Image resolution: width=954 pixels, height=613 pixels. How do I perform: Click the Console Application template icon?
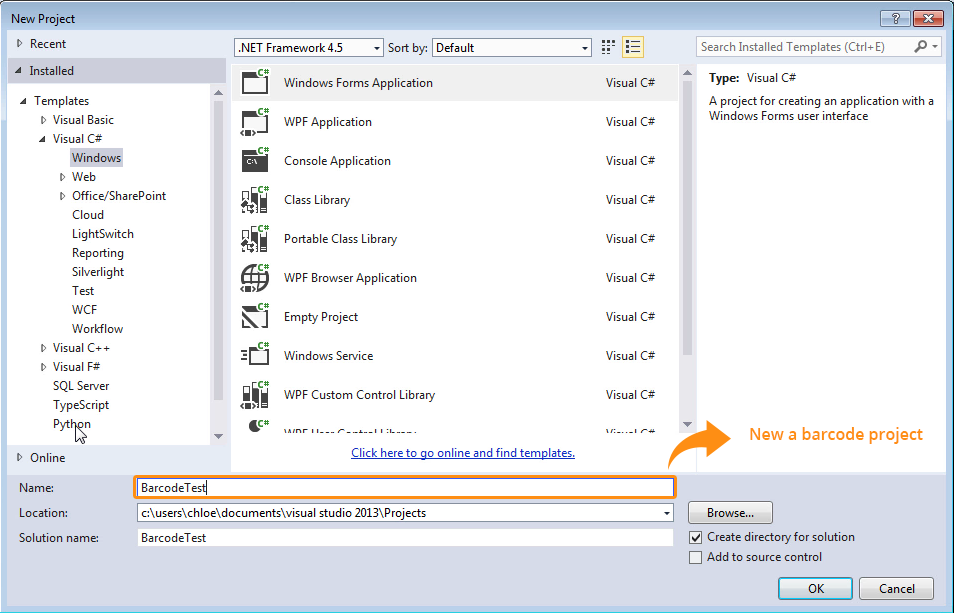coord(255,161)
